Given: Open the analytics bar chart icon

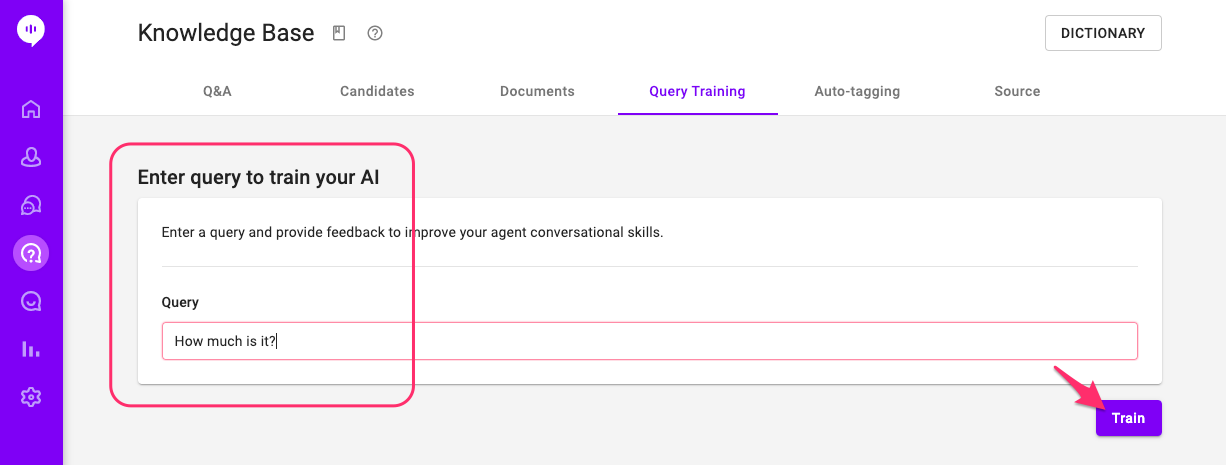Looking at the screenshot, I should point(31,349).
